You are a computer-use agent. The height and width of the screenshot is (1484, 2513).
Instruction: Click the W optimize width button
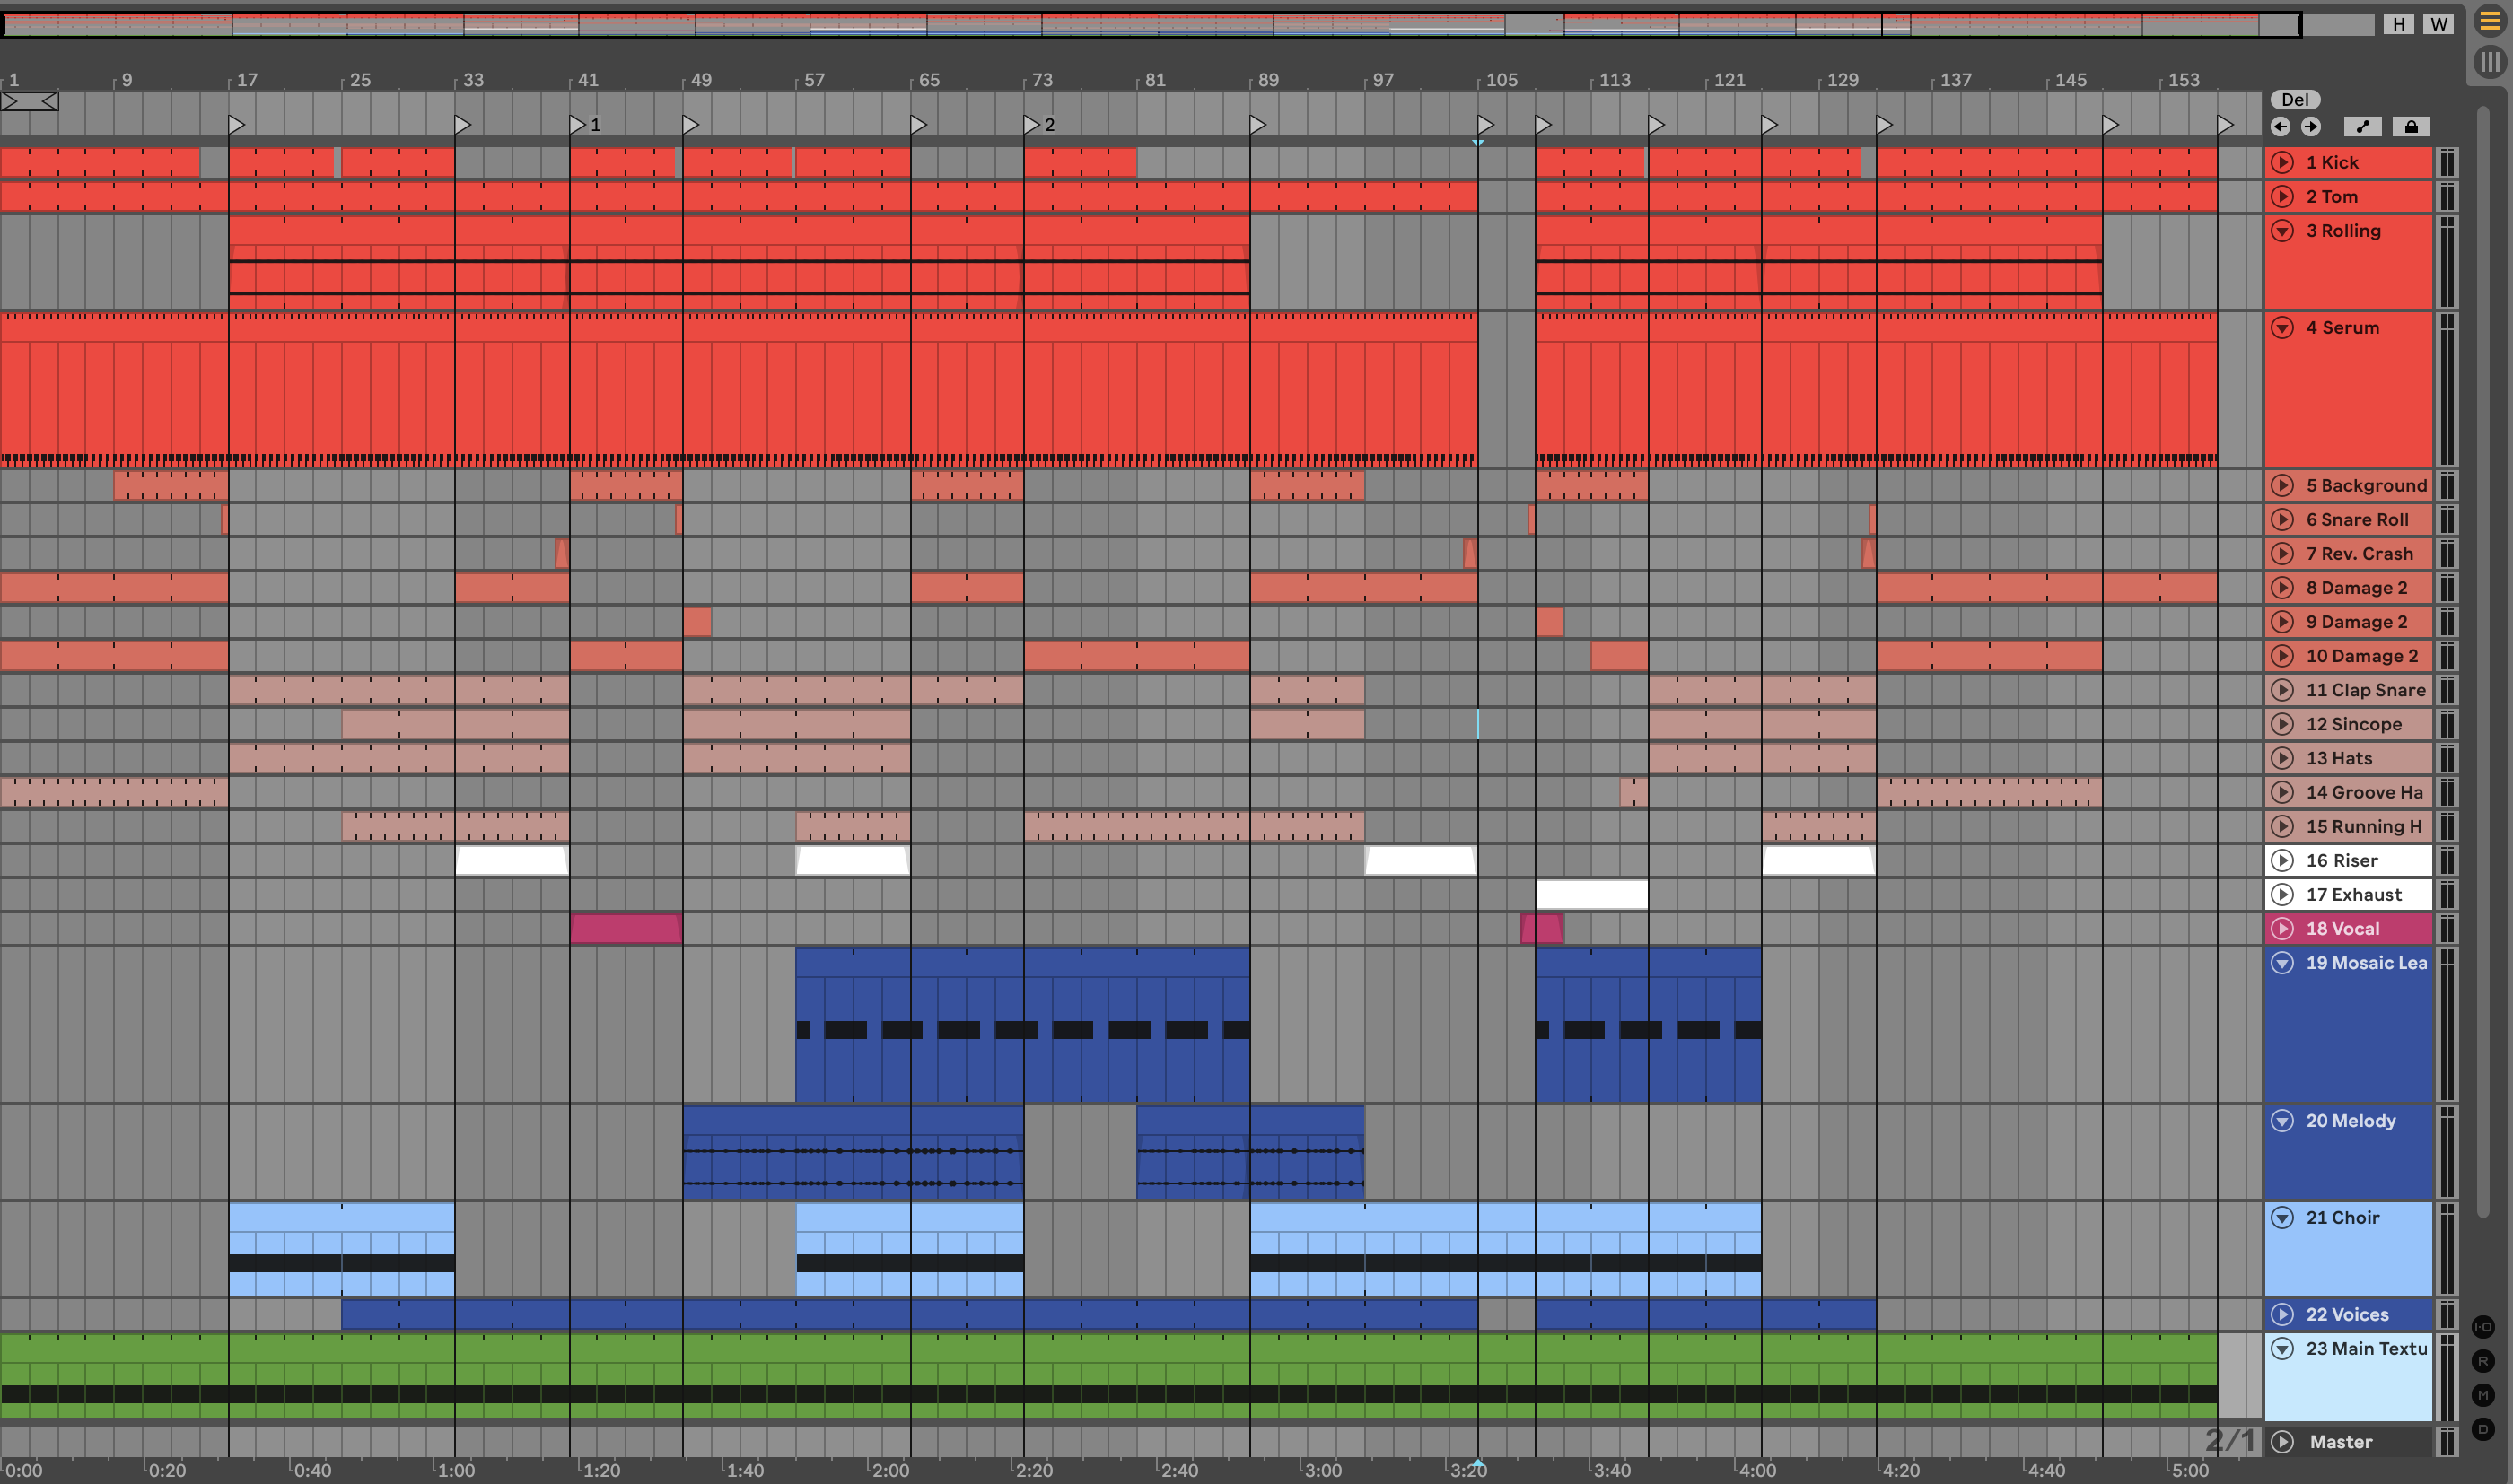(2439, 24)
